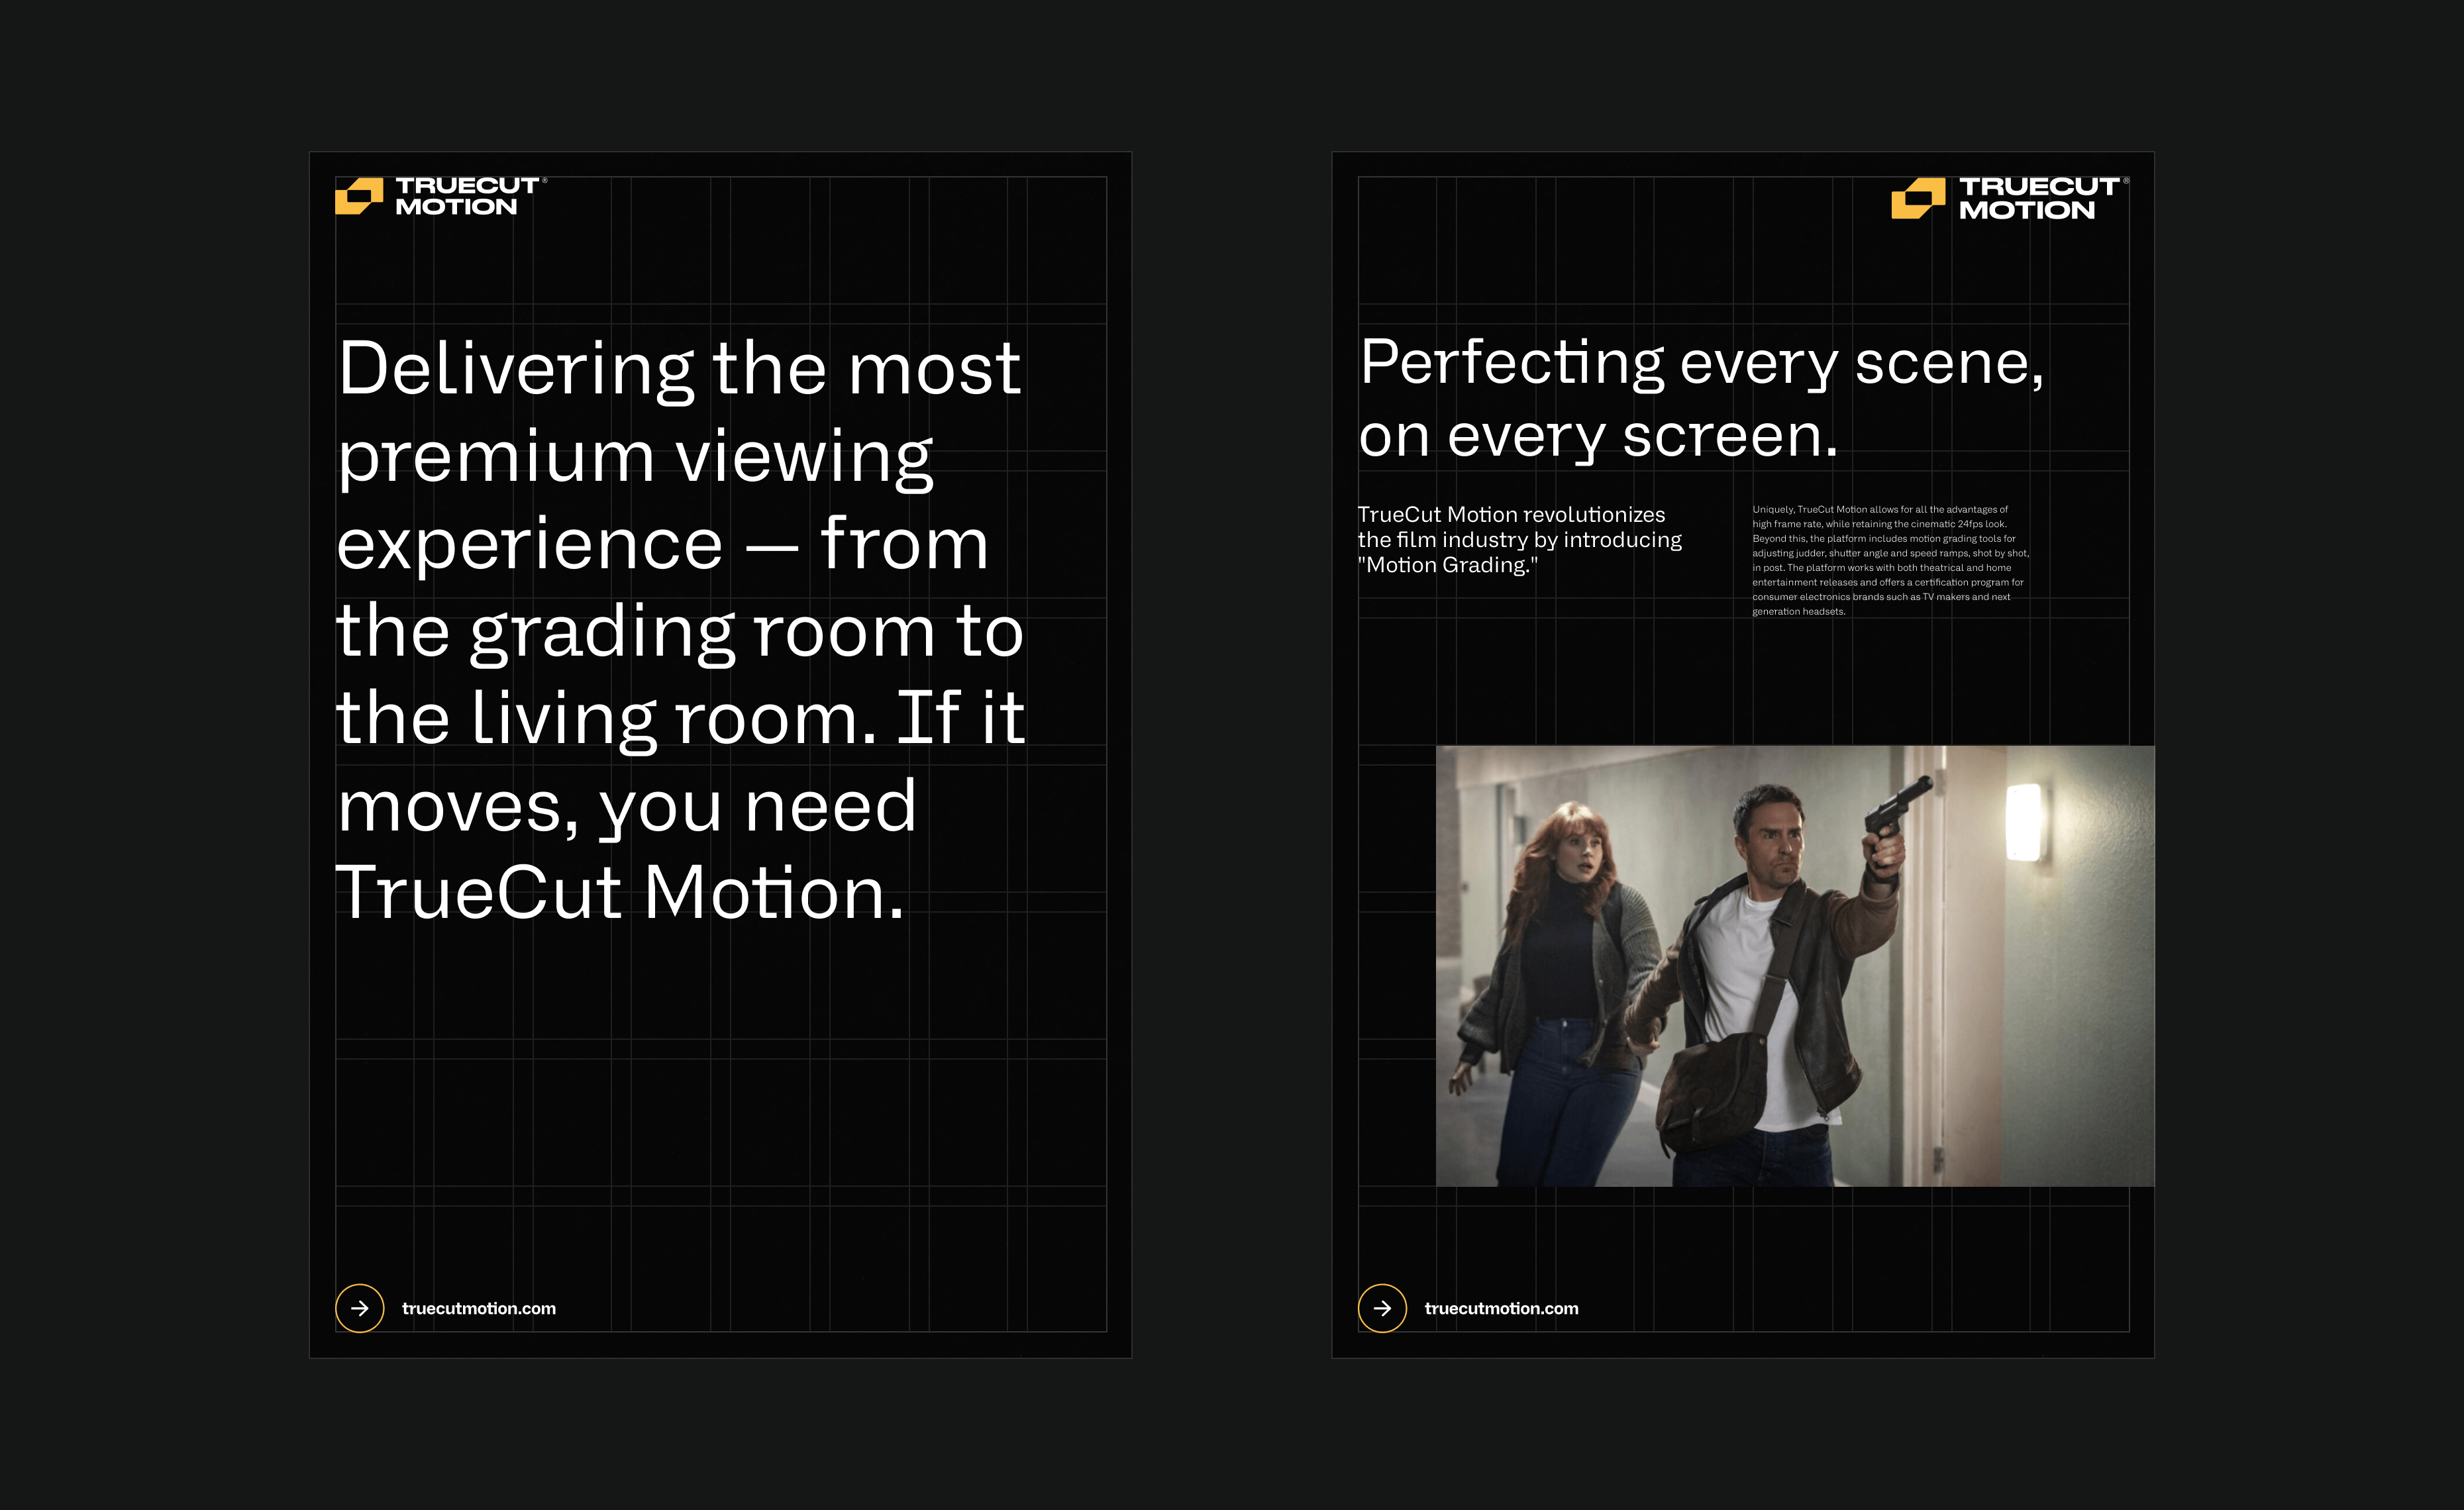Open the truecutmotion.com link on left poster
Image resolution: width=2464 pixels, height=1510 pixels.
[x=479, y=1308]
